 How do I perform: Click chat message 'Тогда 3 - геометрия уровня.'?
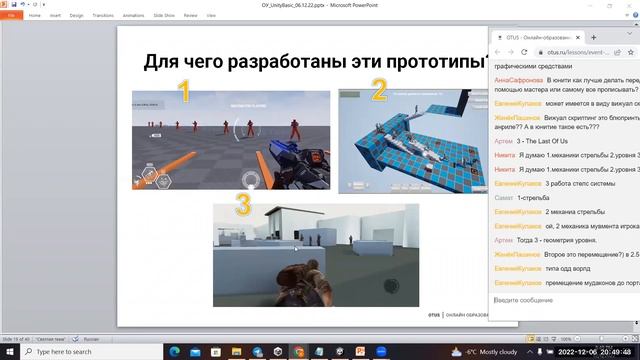tap(557, 240)
